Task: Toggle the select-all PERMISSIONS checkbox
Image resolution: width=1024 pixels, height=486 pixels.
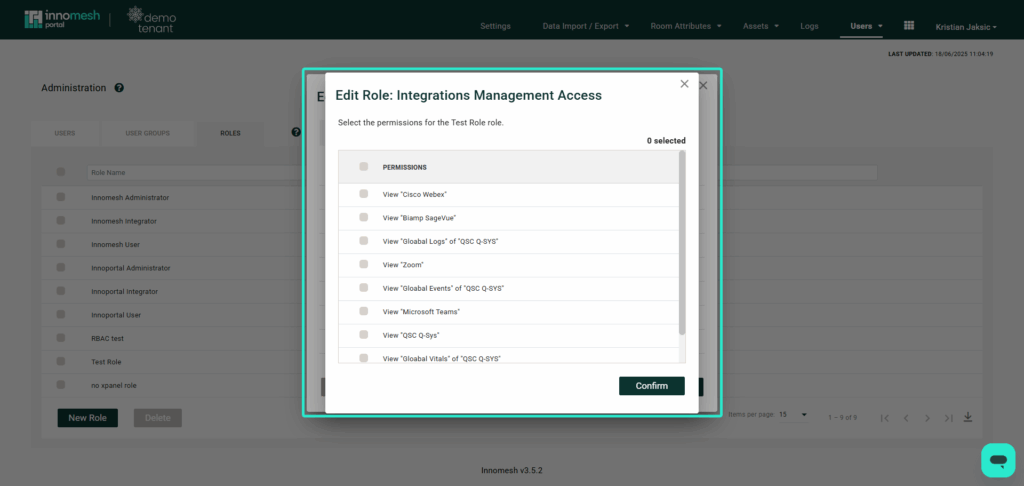Action: coord(364,167)
